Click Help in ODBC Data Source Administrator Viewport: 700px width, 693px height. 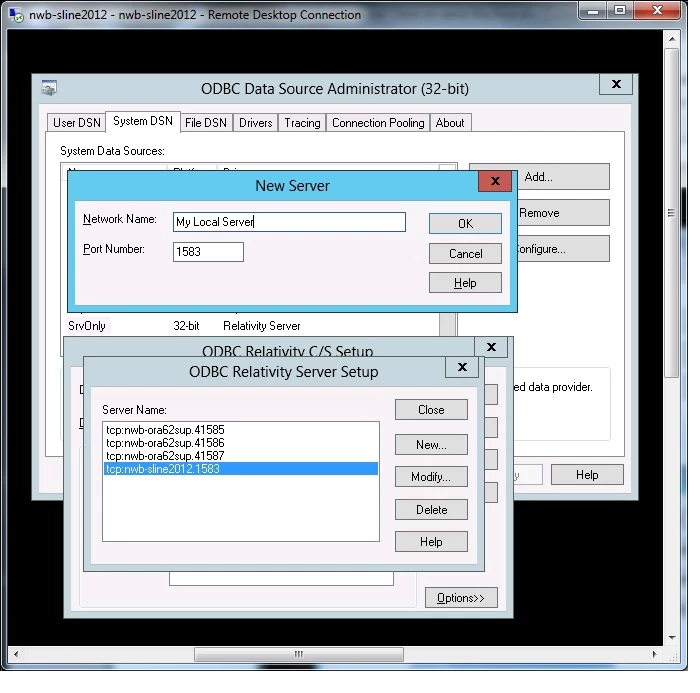coord(587,475)
